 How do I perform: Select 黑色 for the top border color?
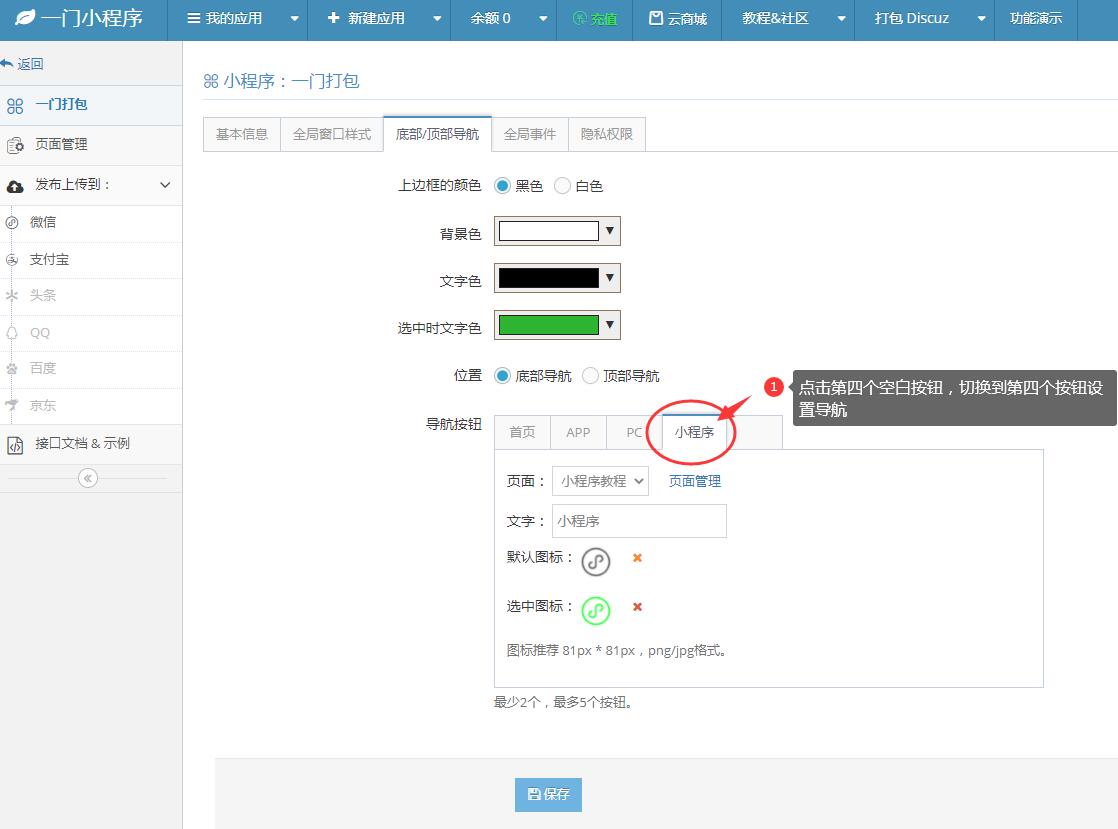point(503,186)
